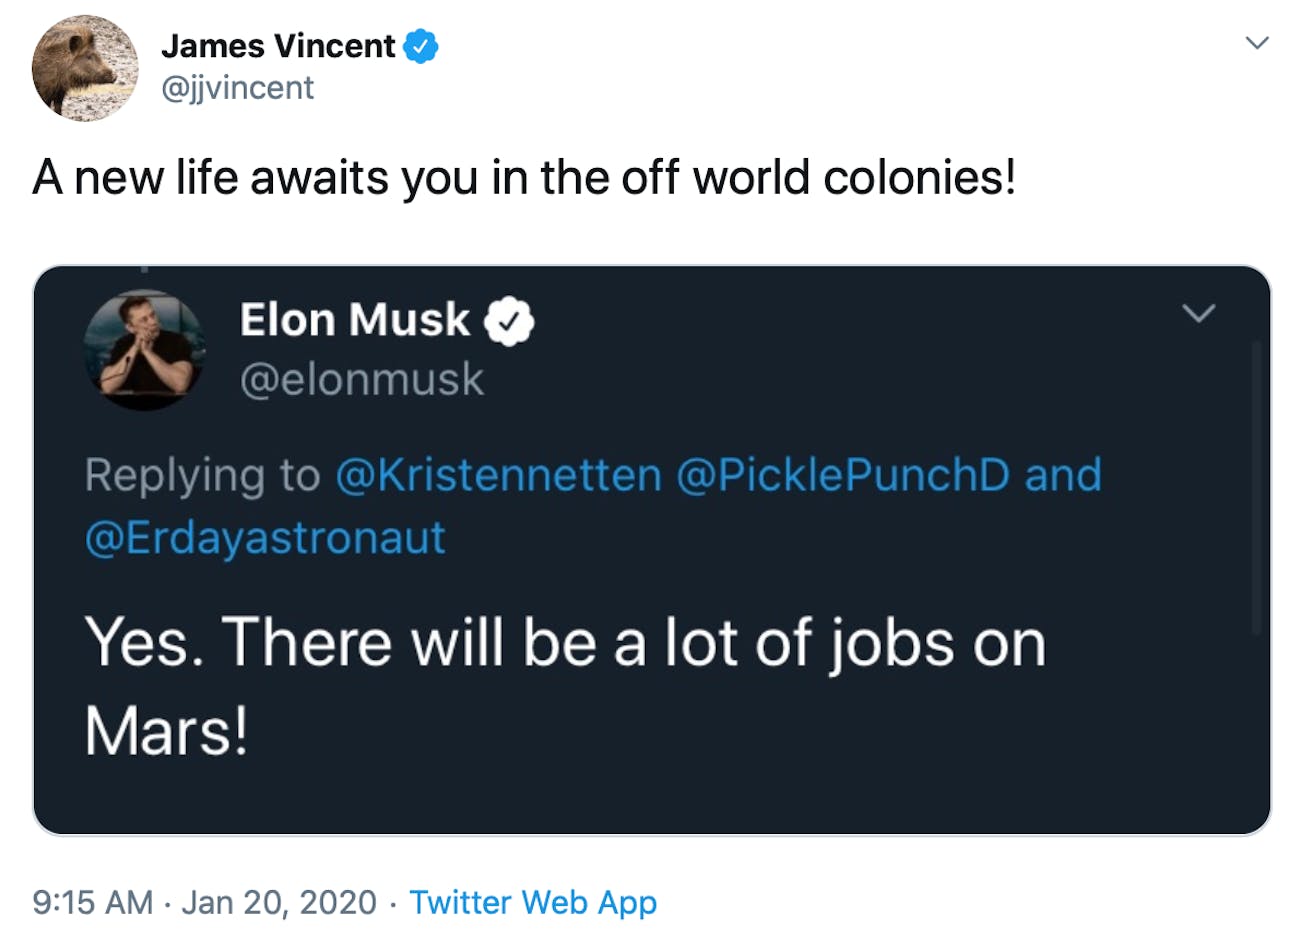This screenshot has height=939, width=1300.
Task: Open the caret menu beside Elon Musk's tweet
Action: click(1198, 315)
